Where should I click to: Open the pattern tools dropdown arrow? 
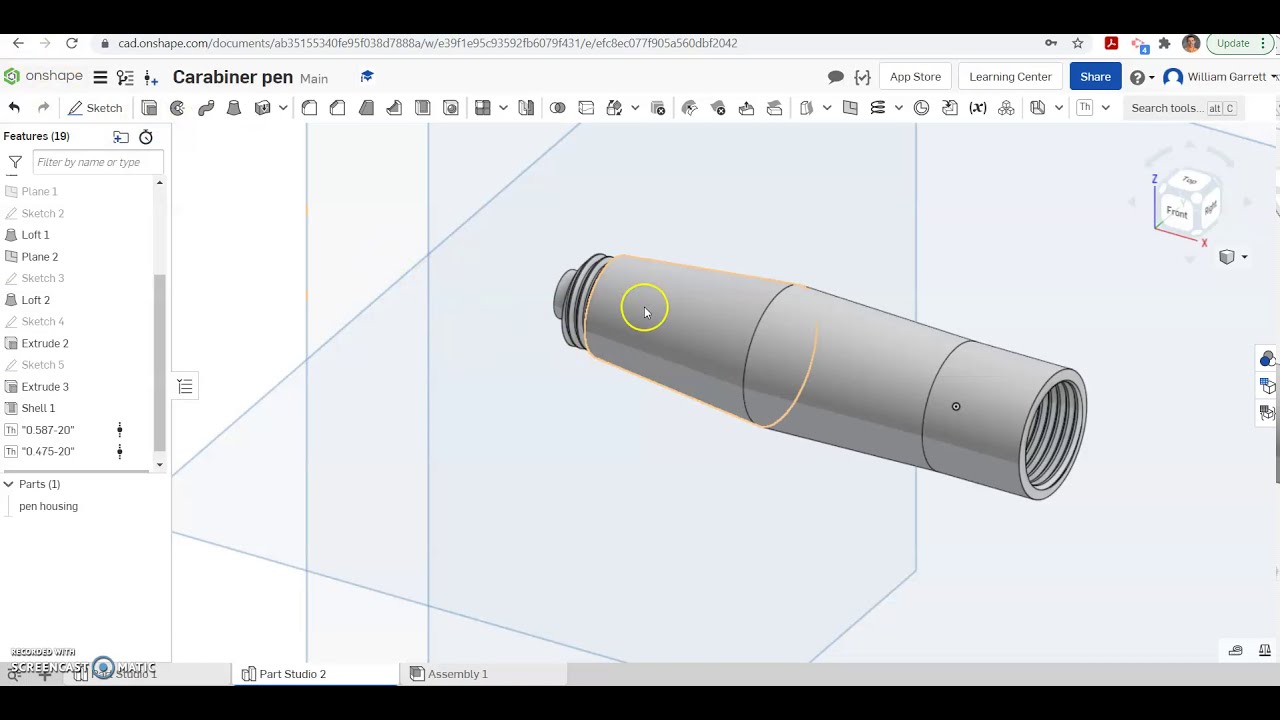coord(503,108)
